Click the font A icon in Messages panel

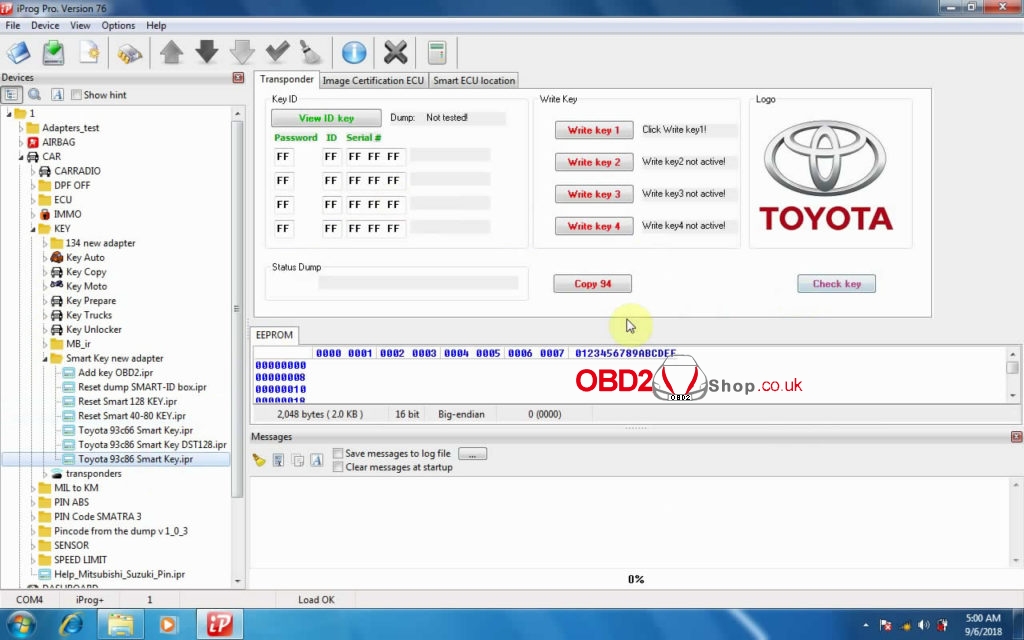point(317,460)
